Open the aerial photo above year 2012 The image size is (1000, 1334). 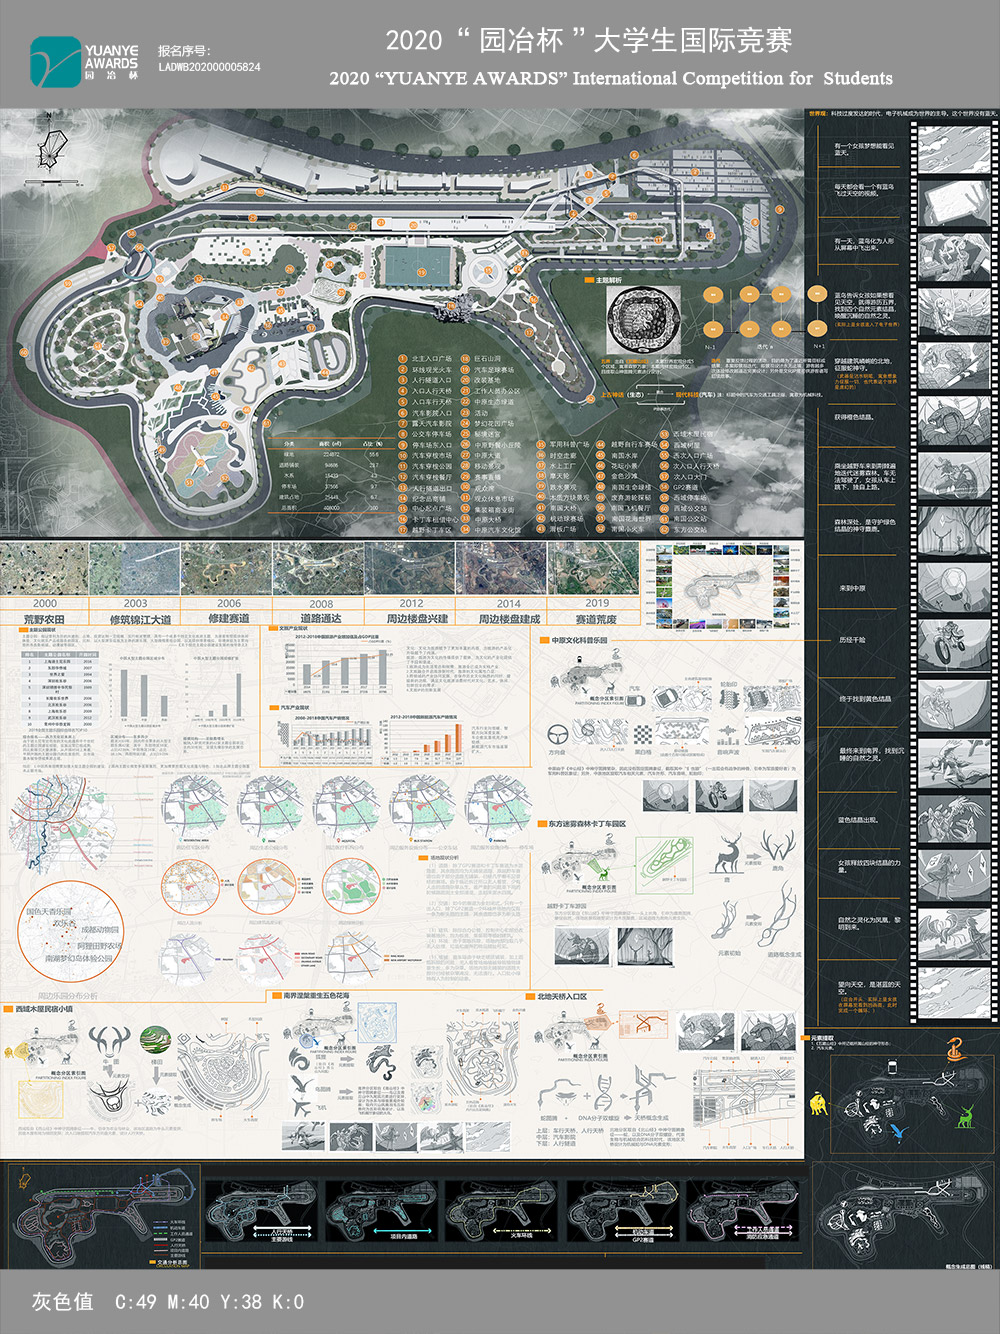[411, 569]
